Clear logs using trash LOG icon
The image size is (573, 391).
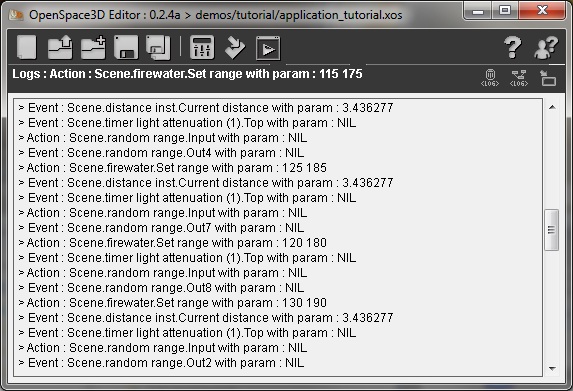coord(490,77)
